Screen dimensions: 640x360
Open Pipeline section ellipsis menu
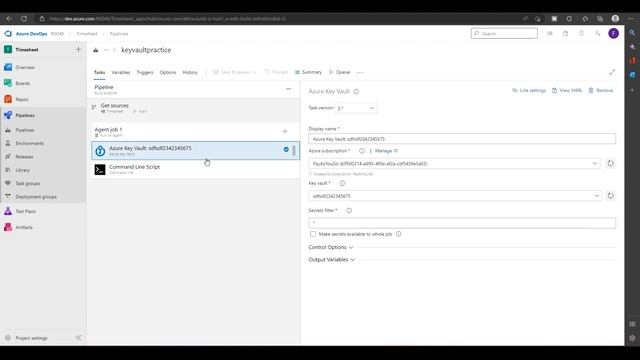point(288,89)
